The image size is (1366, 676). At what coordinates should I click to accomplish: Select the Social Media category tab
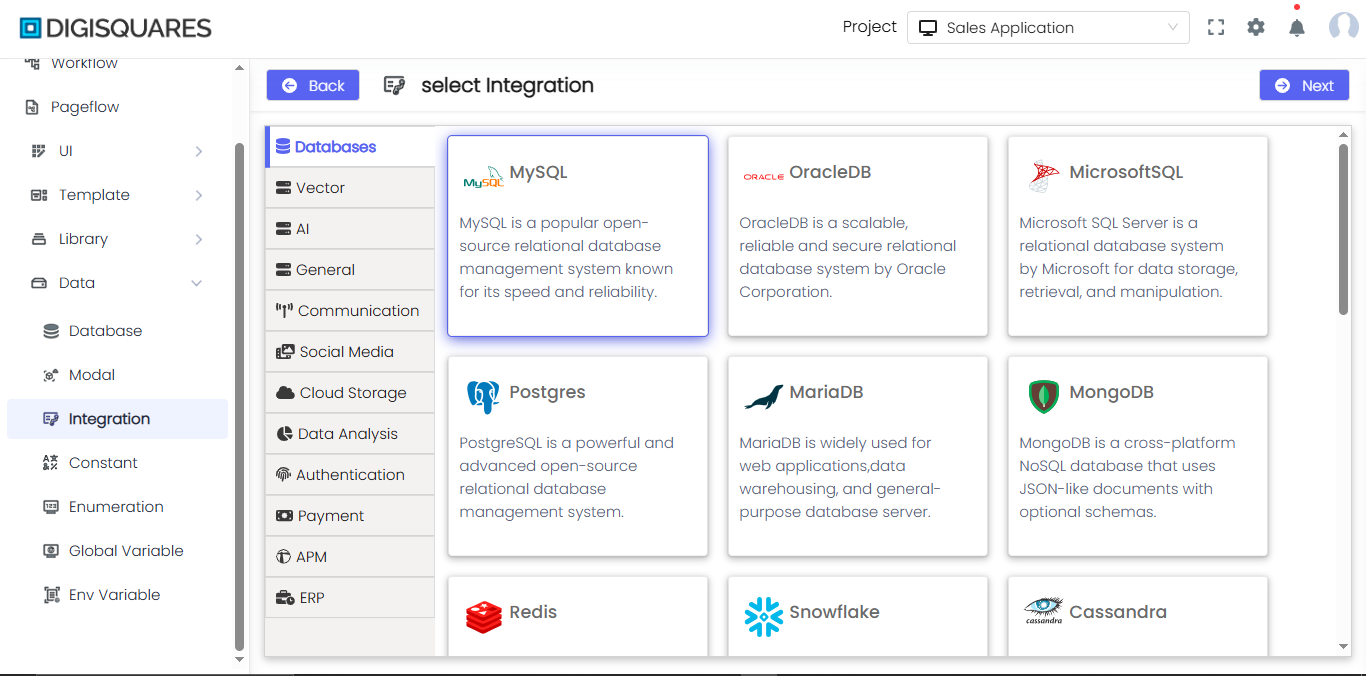point(350,352)
